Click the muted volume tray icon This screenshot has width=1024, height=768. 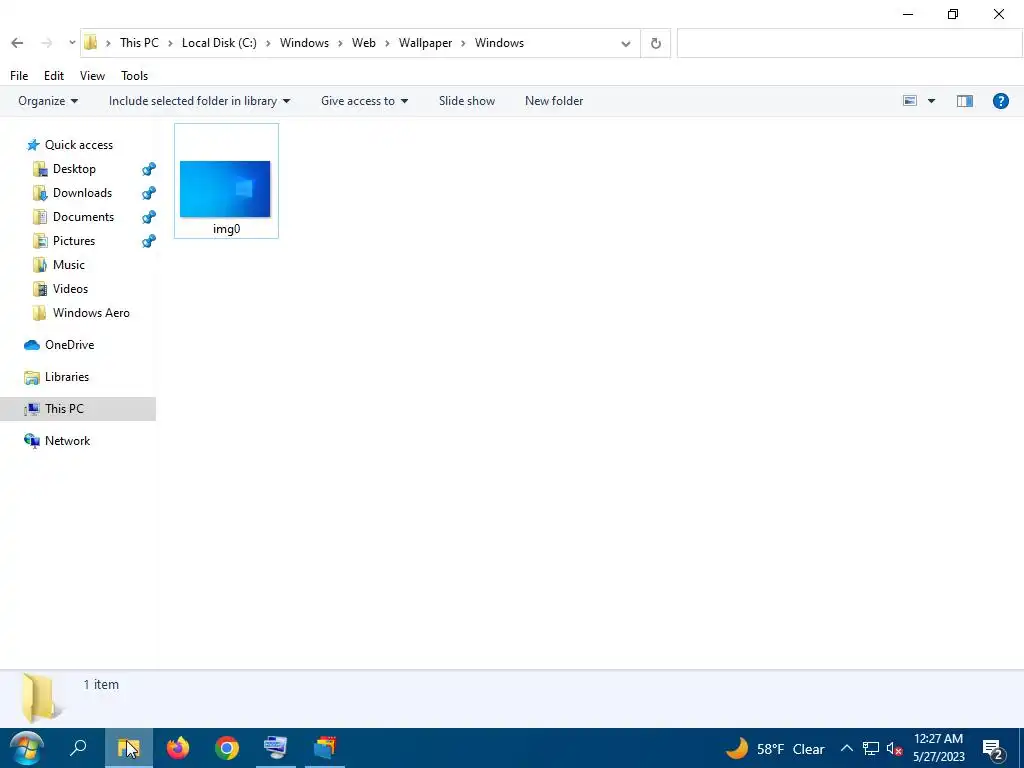coord(895,748)
